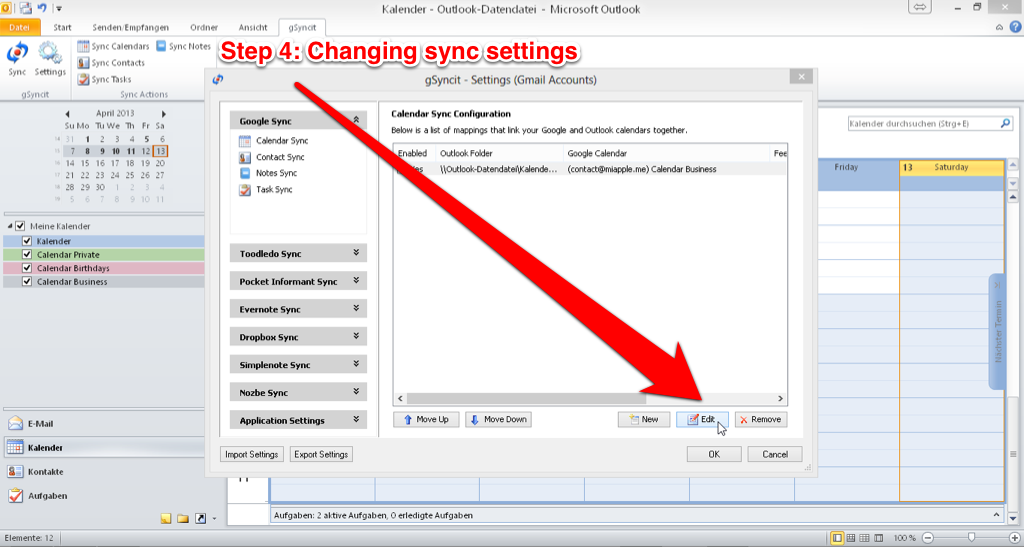The width and height of the screenshot is (1024, 547).
Task: Select Task Sync in settings sidebar
Action: (273, 189)
